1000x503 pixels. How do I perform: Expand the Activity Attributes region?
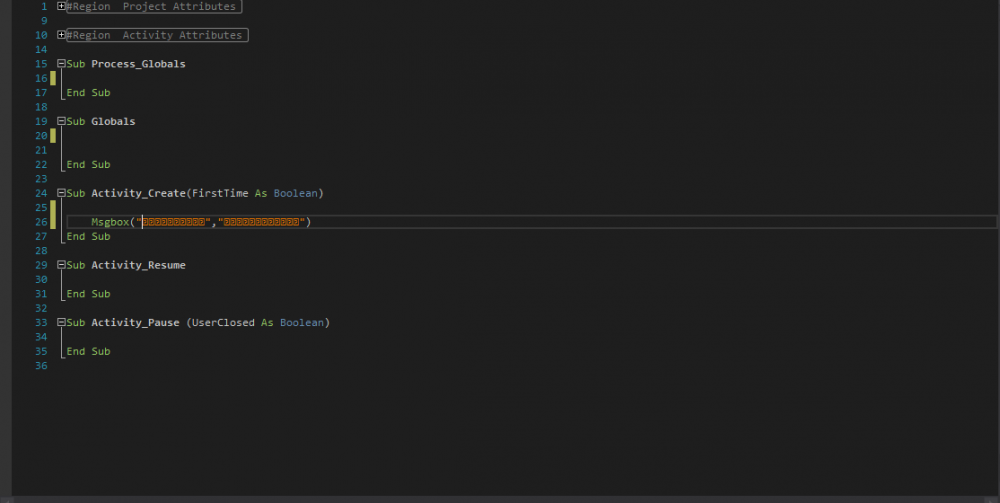coord(62,35)
